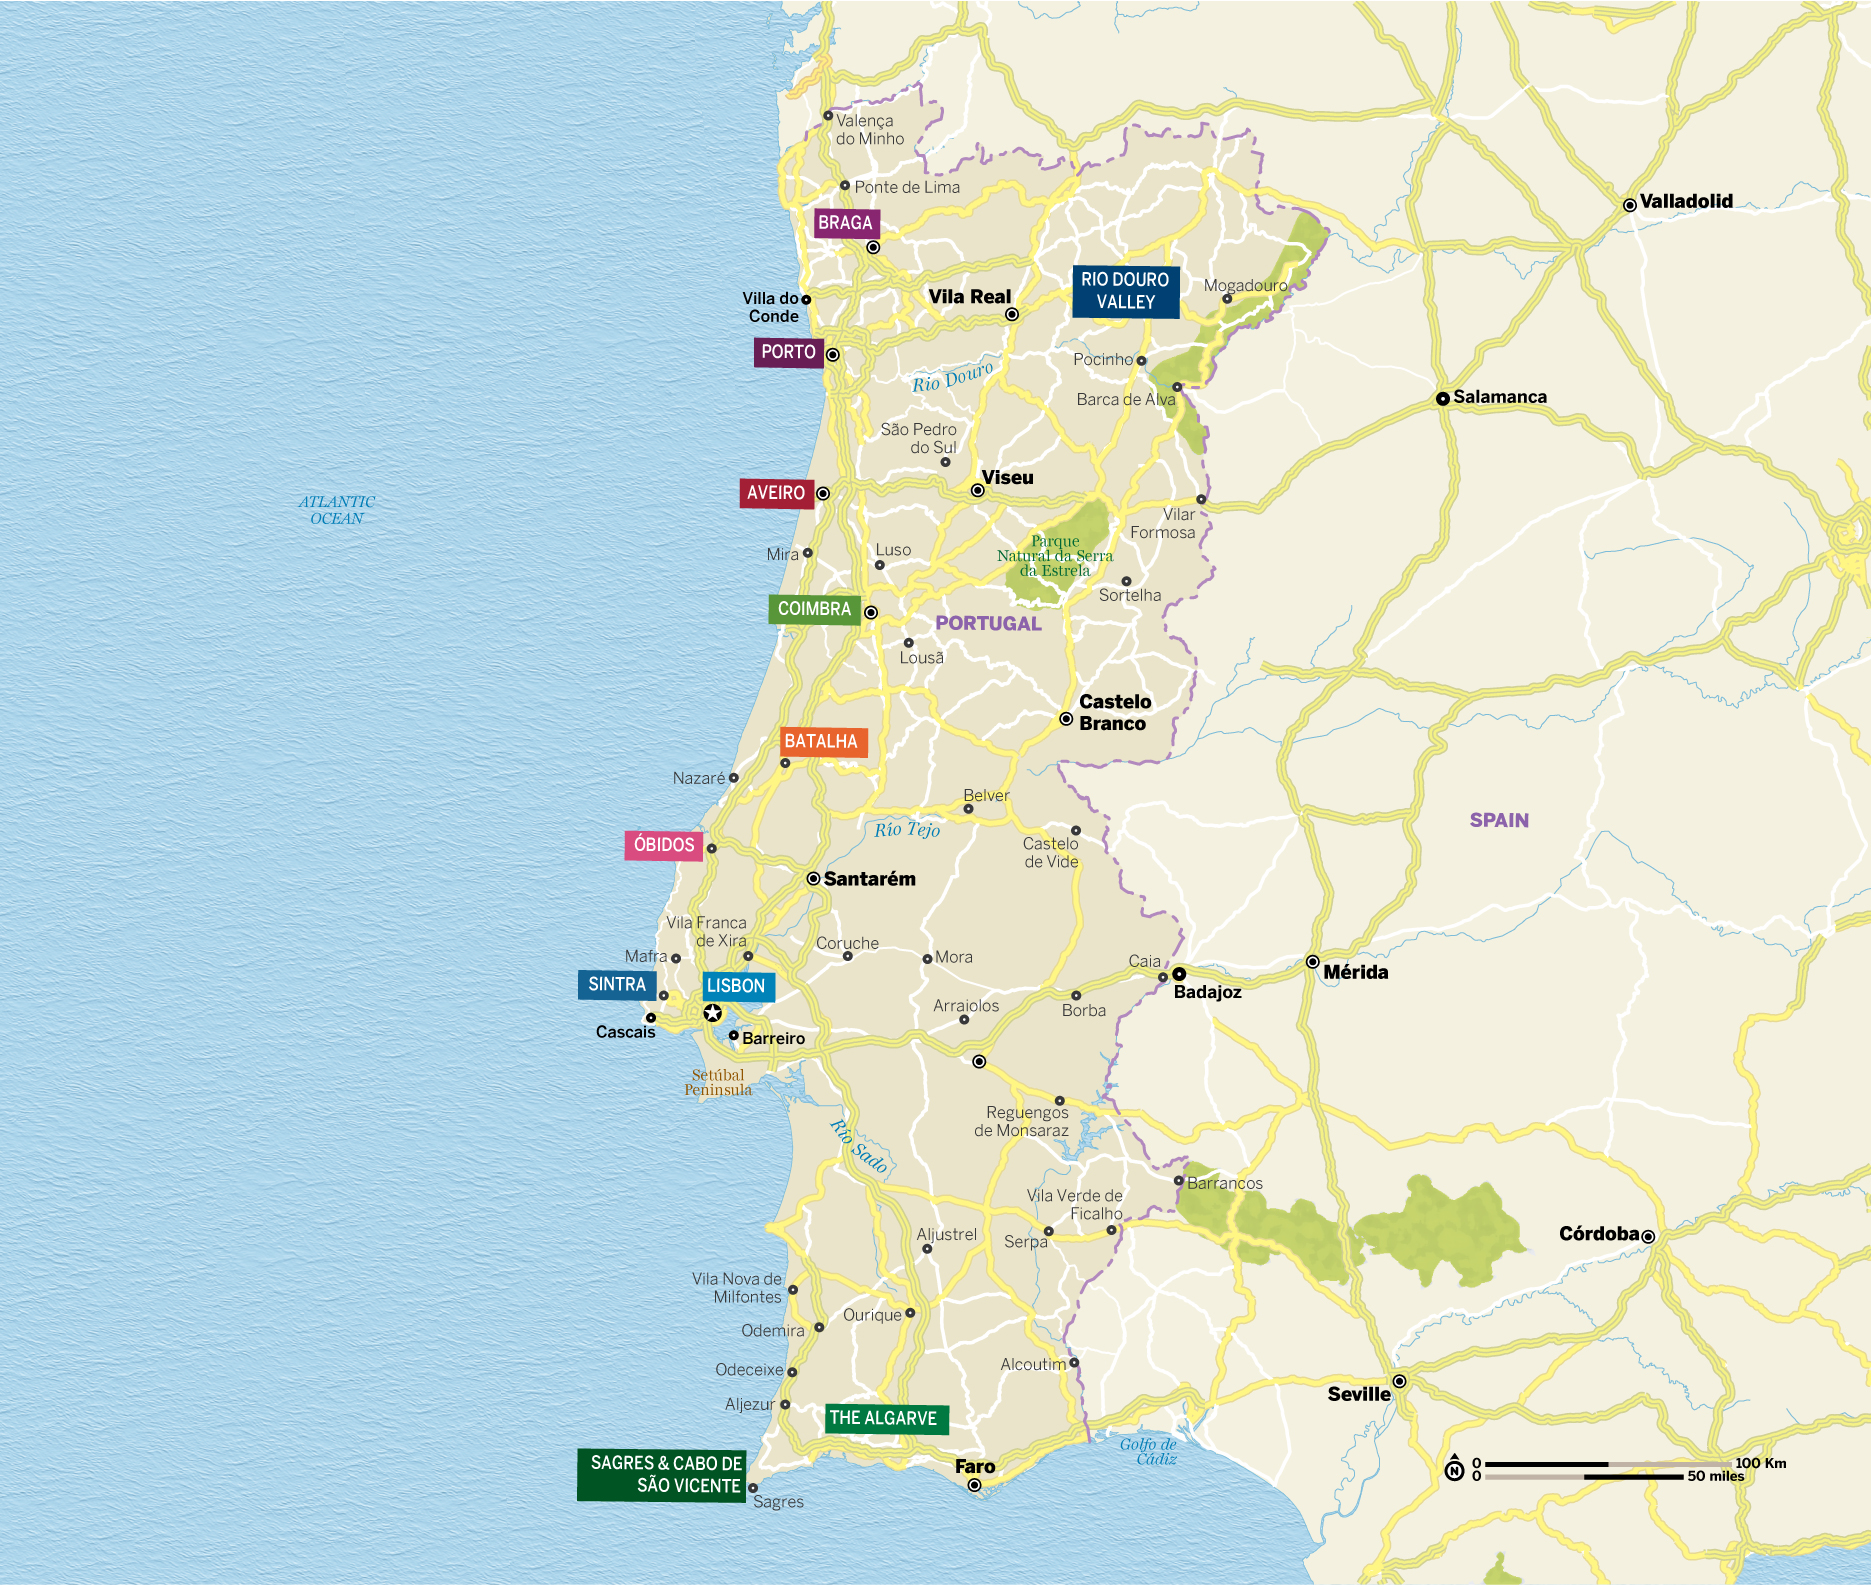
Task: Click the AVEIRO red label
Action: pos(776,493)
